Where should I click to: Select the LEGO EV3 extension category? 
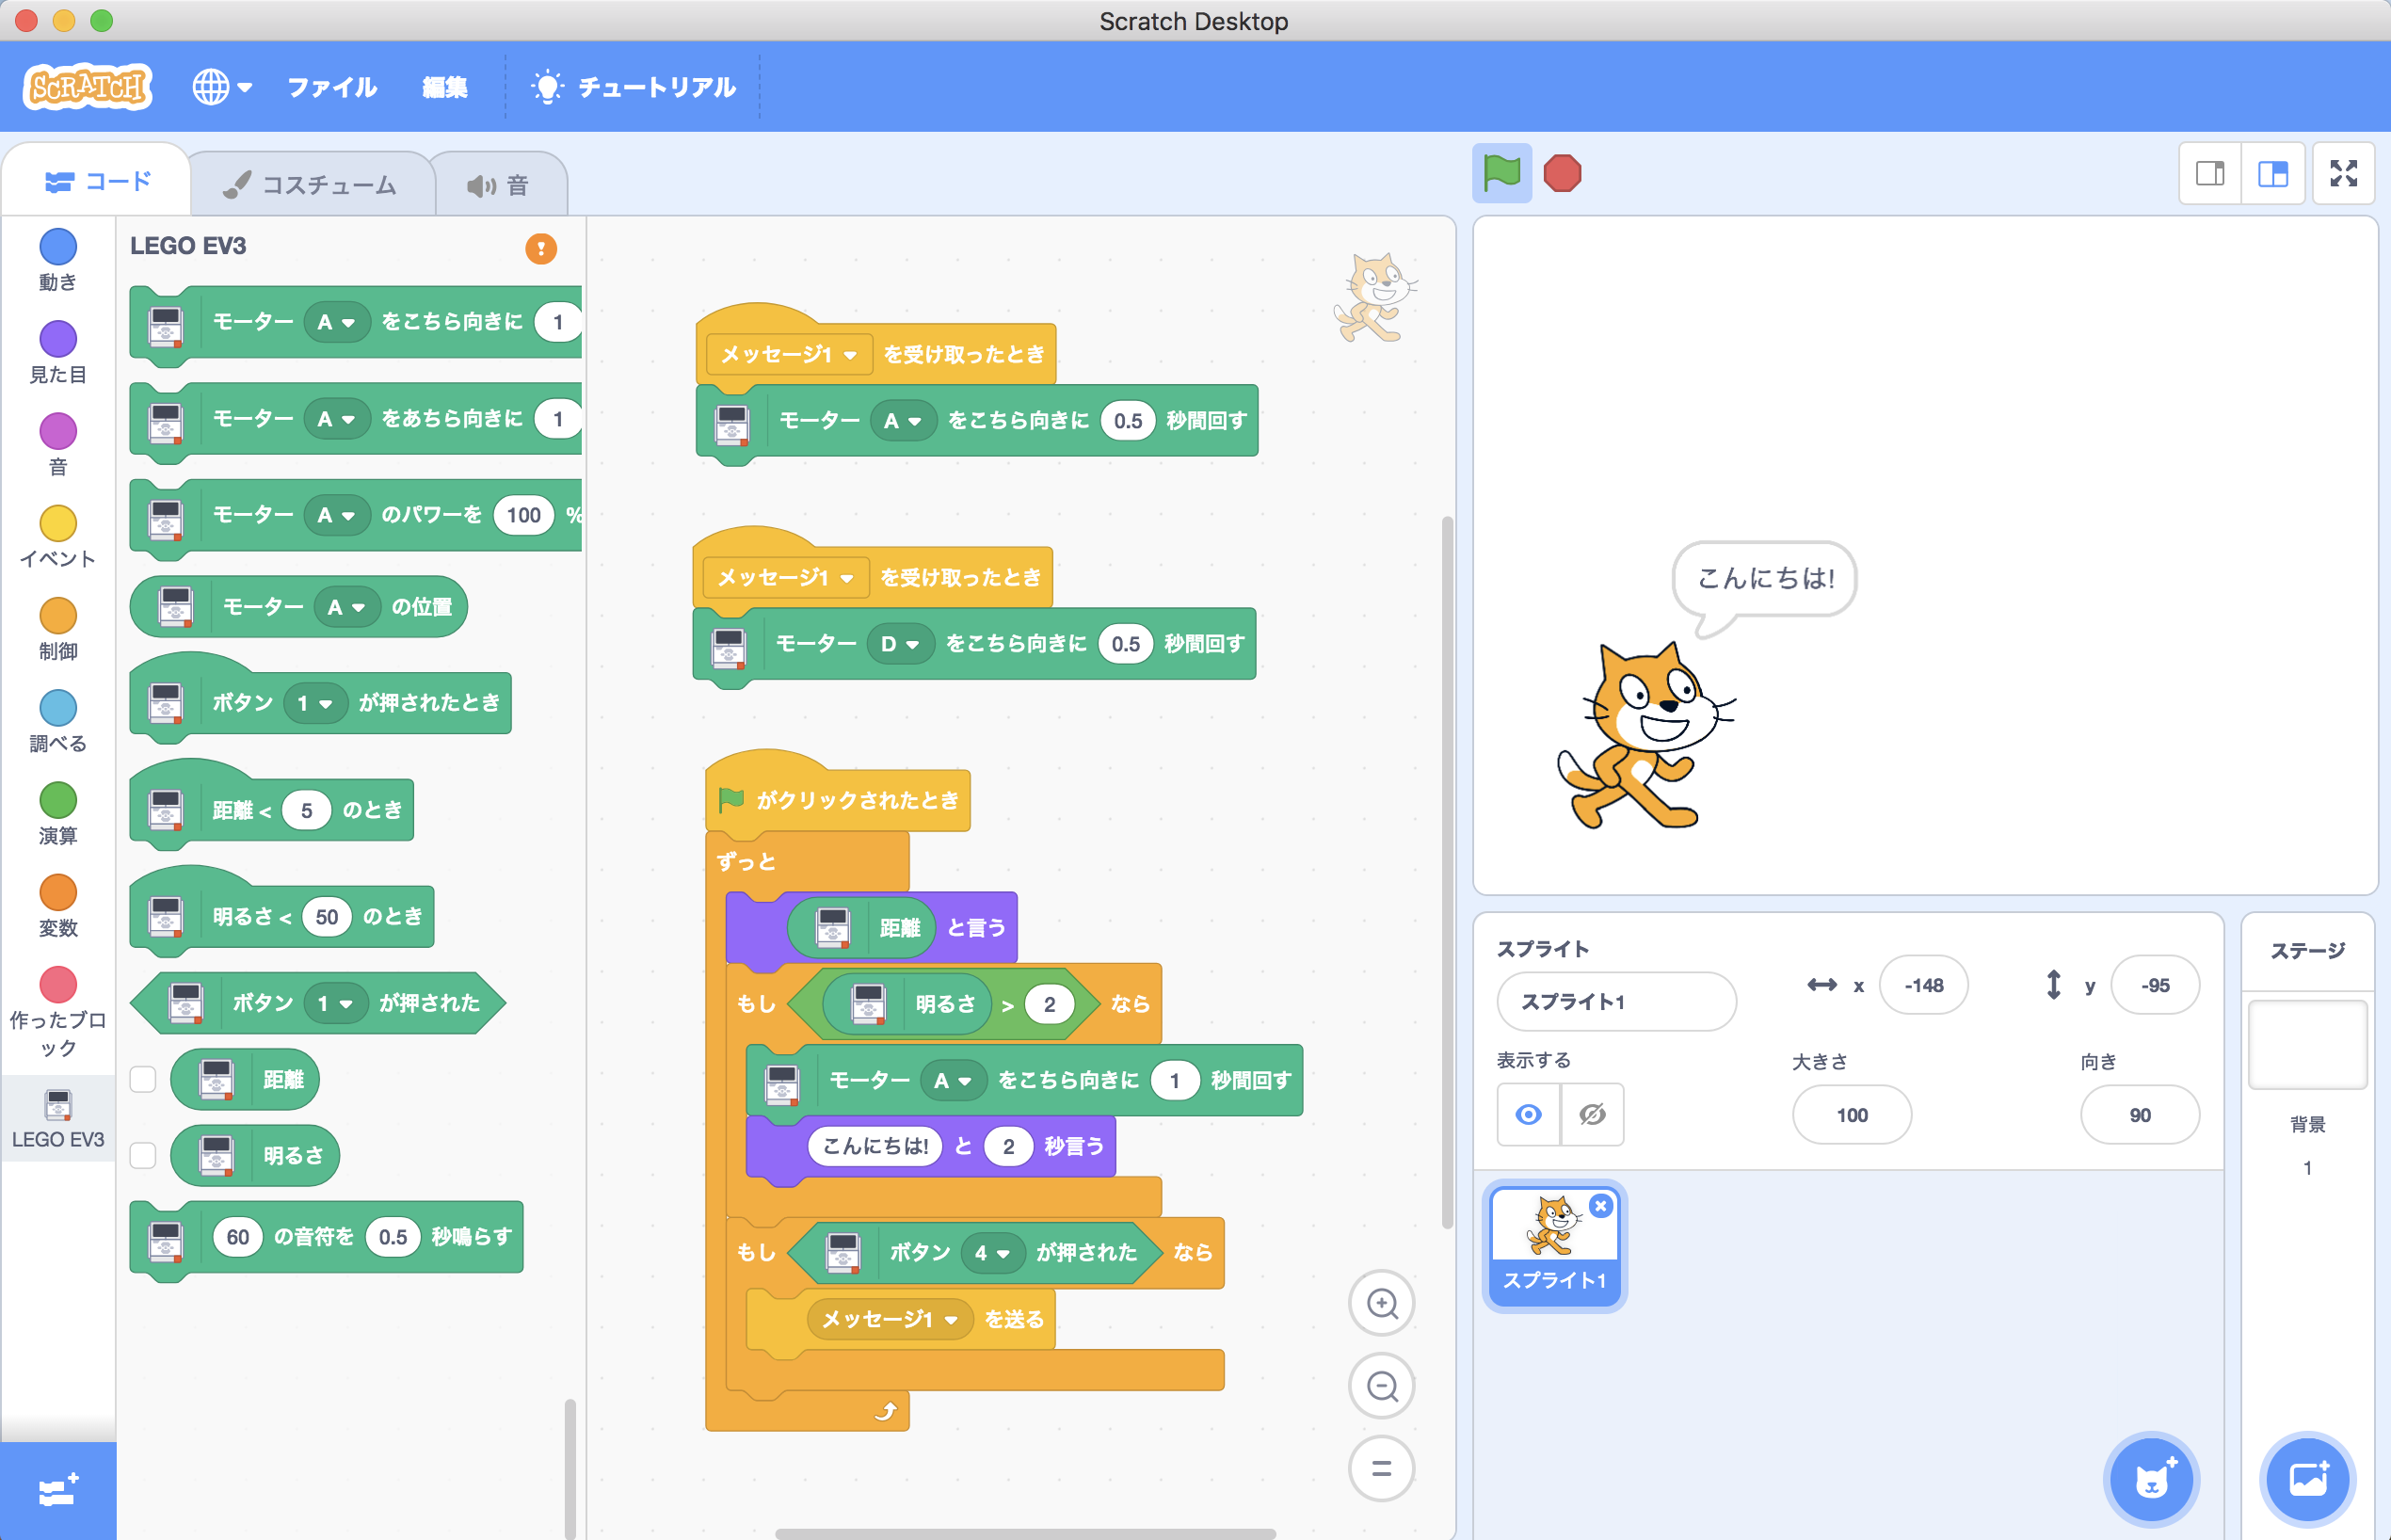click(58, 1119)
